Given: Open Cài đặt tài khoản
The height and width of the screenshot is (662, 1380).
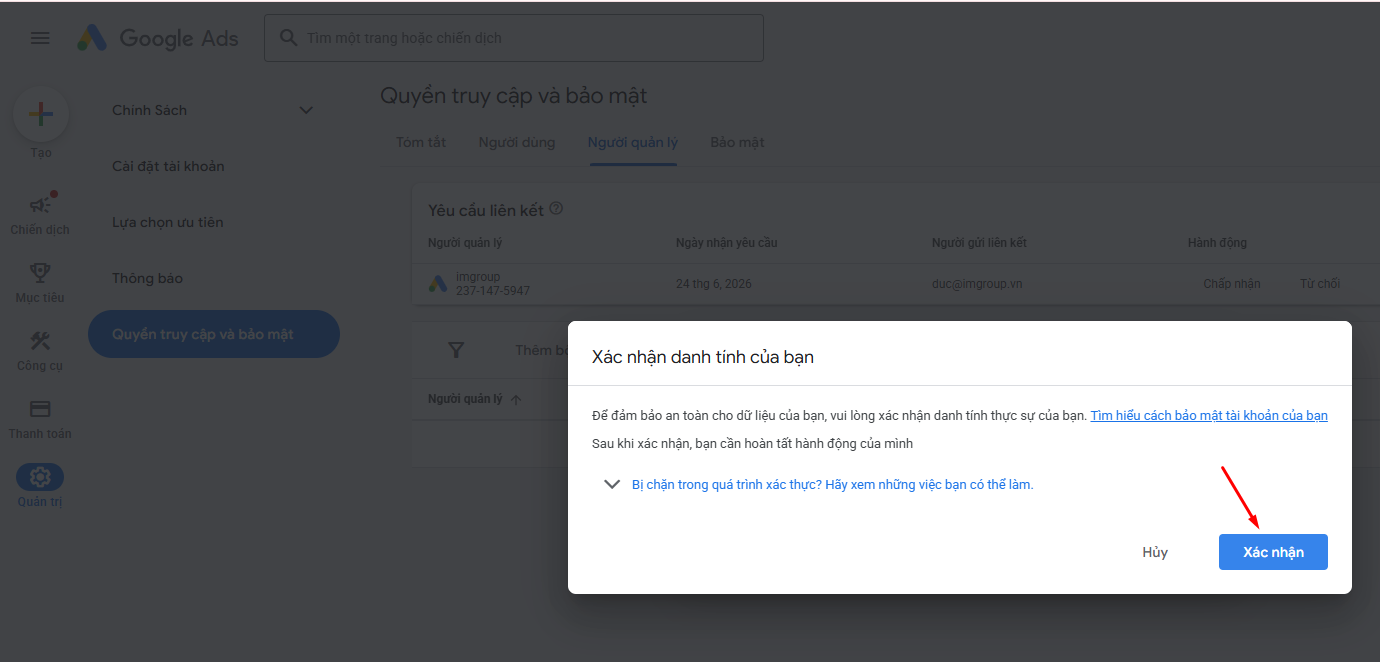Looking at the screenshot, I should [x=168, y=166].
